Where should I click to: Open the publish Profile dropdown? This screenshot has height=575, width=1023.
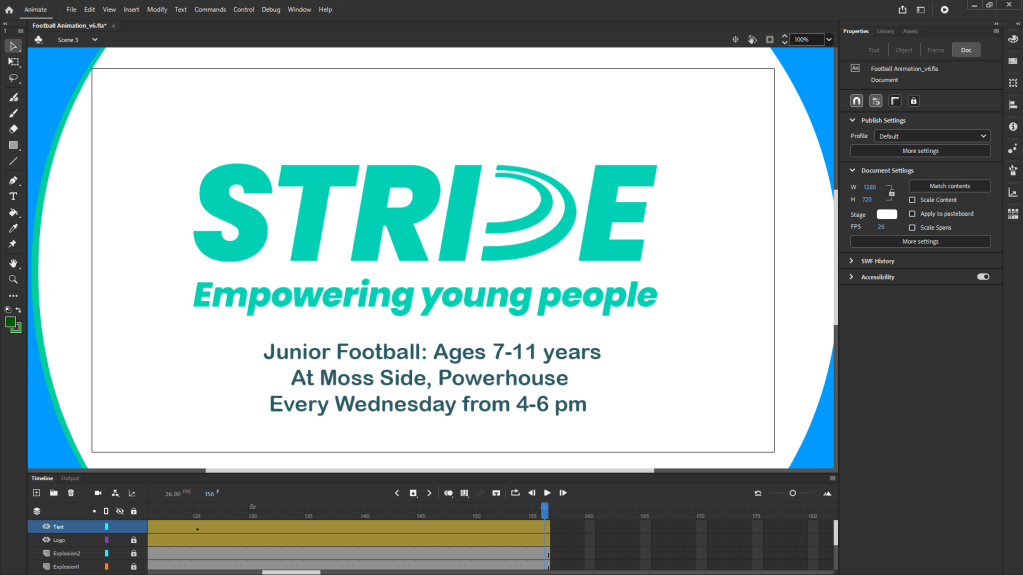click(x=932, y=136)
